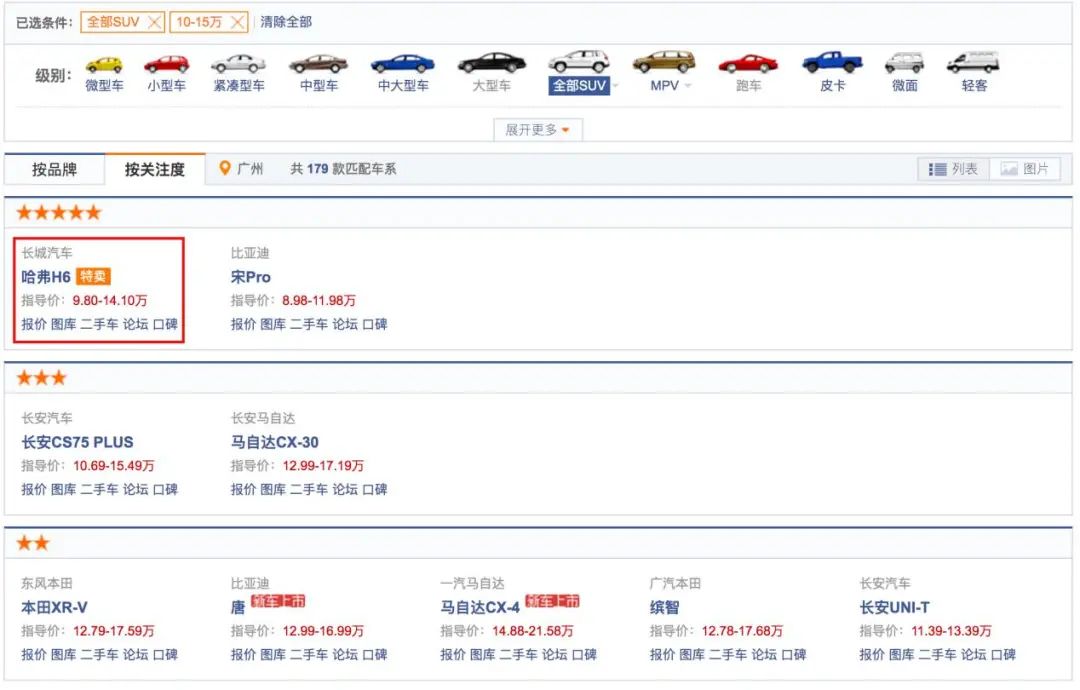This screenshot has height=690, width=1080.
Task: Click 图库 under 长安CS75 PLUS
Action: pos(63,489)
